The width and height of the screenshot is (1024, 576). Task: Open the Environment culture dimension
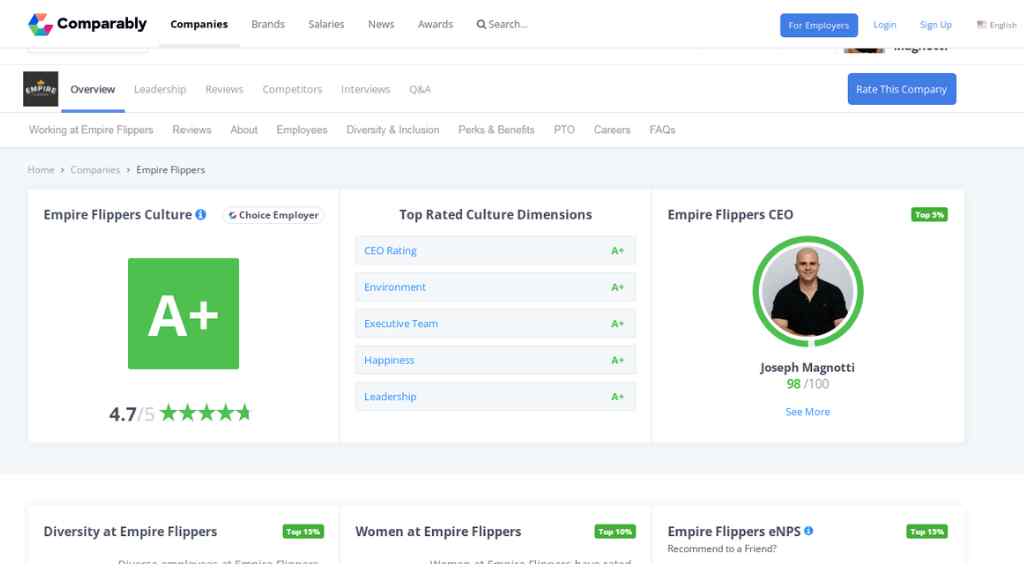point(495,287)
